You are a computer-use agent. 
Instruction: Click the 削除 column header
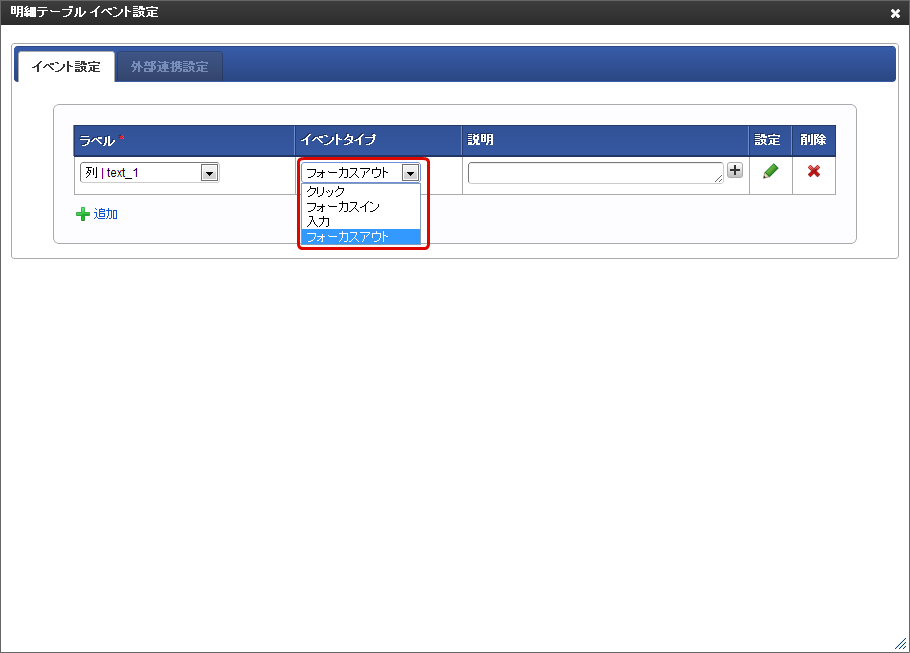coord(814,140)
